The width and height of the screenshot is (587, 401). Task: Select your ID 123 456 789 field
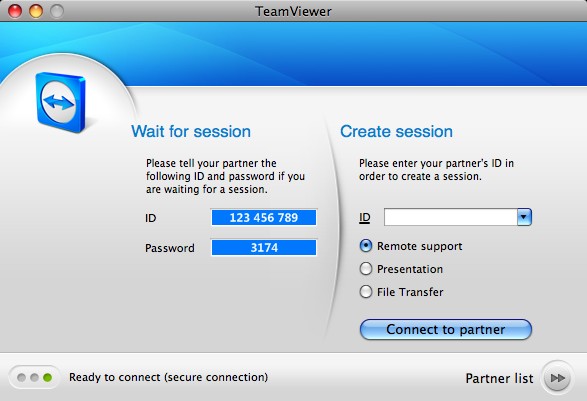pyautogui.click(x=264, y=218)
